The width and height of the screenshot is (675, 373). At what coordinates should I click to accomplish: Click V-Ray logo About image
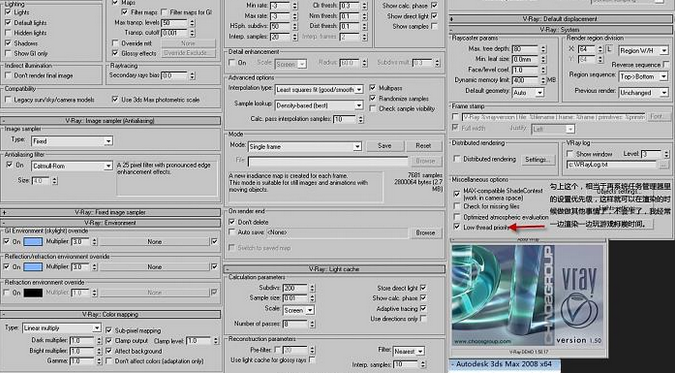[x=527, y=295]
